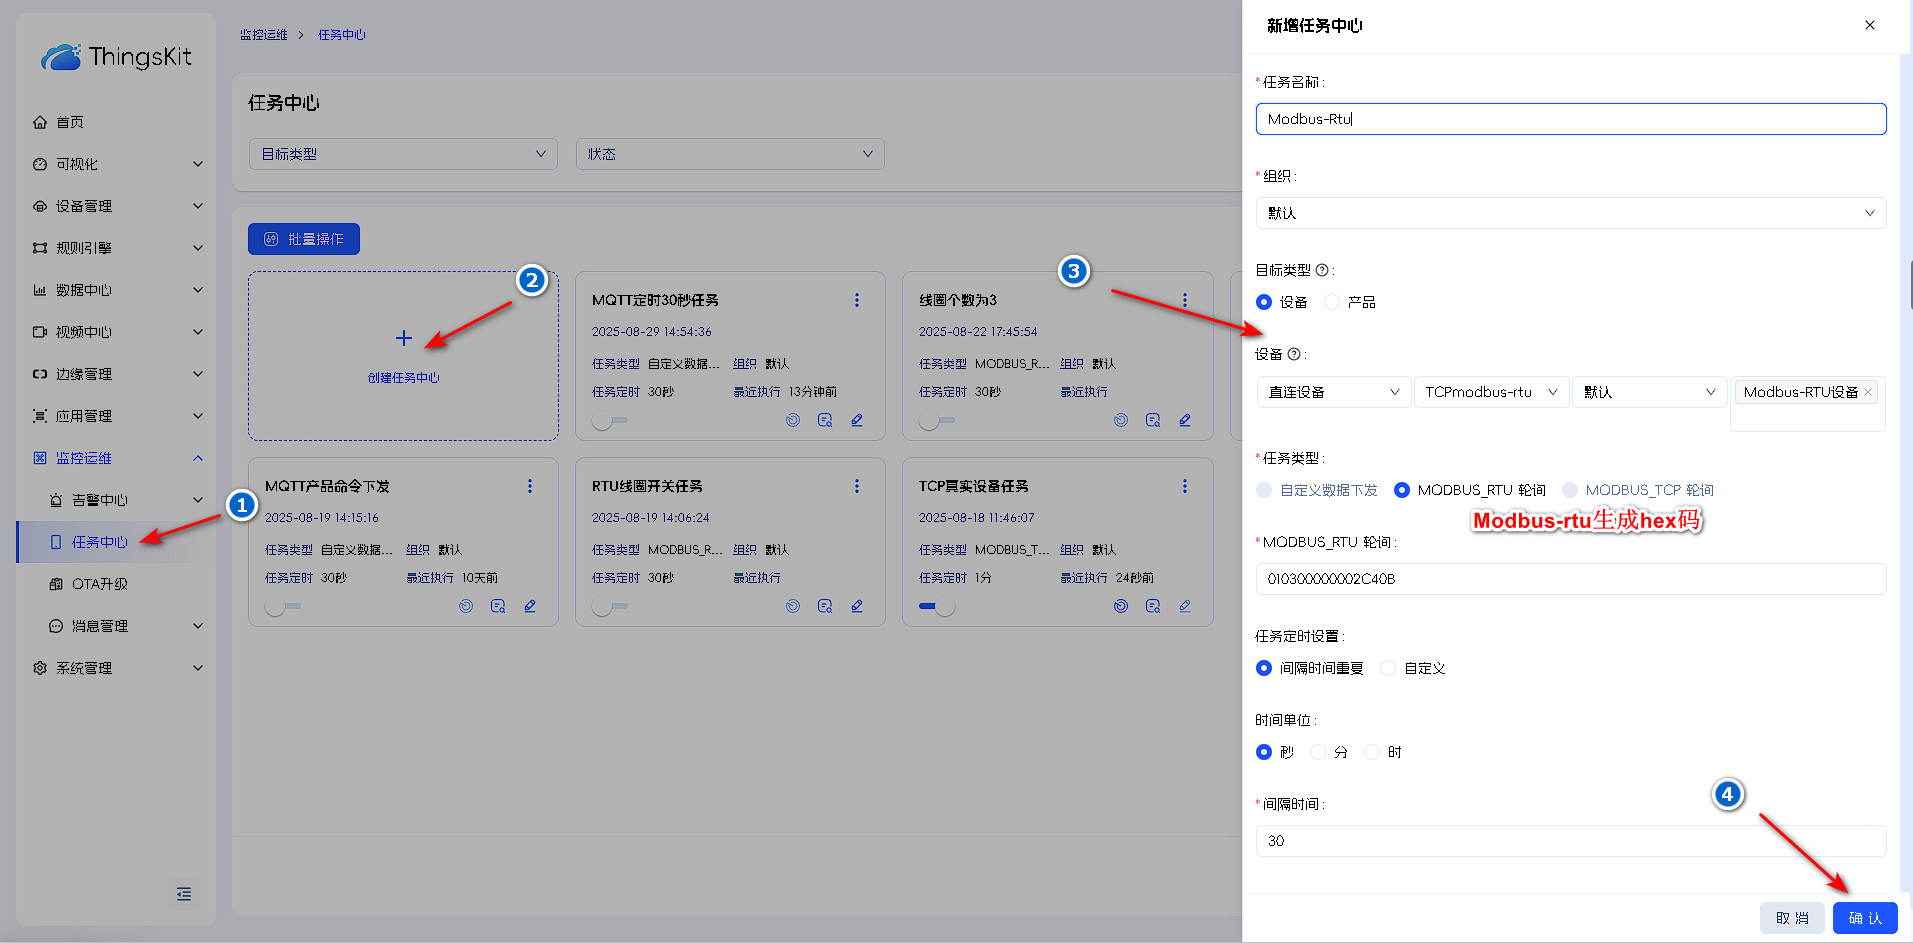Click run-now icon on TCP真实设备任务 card

1121,606
